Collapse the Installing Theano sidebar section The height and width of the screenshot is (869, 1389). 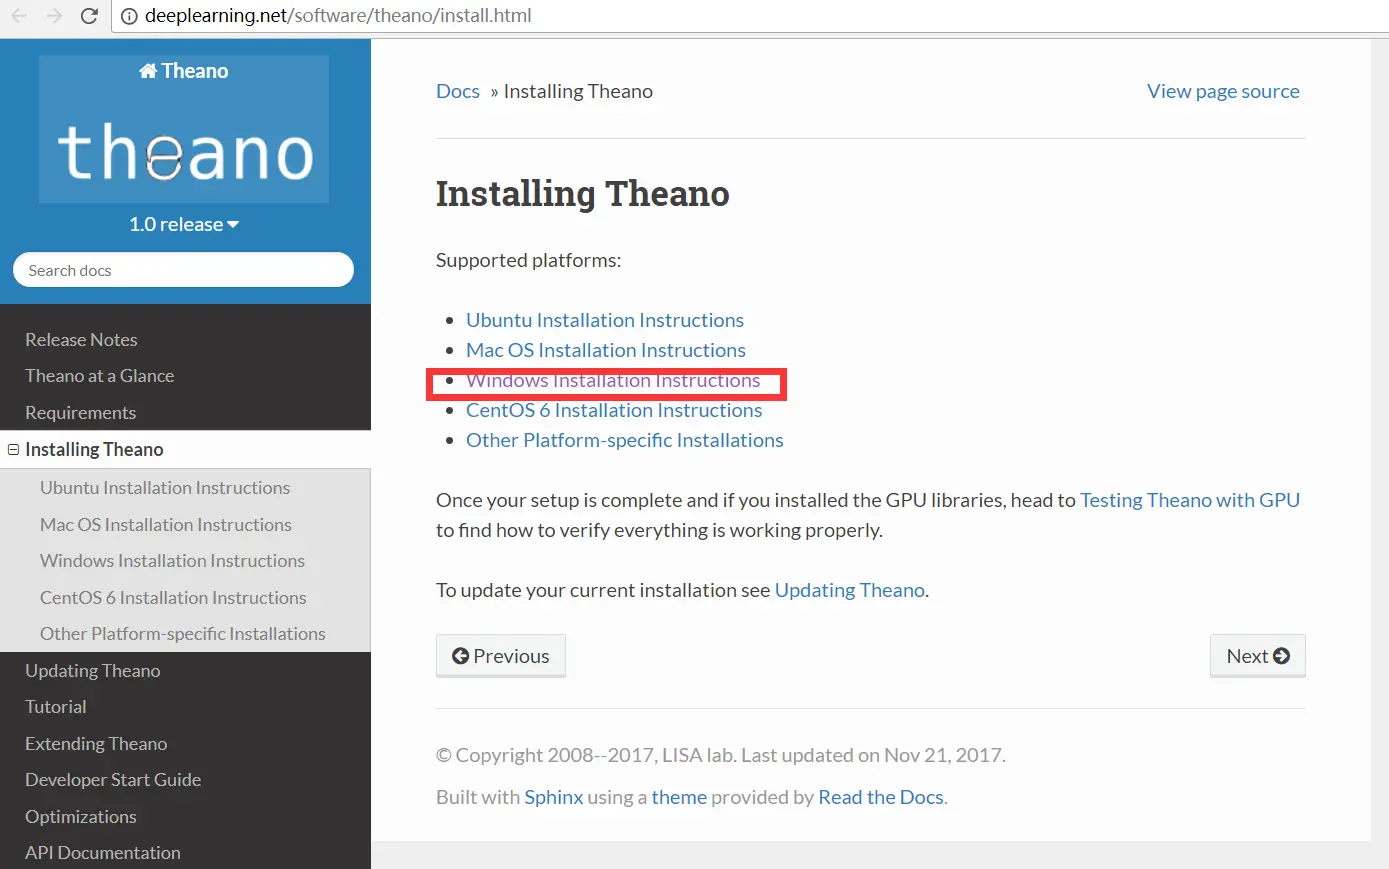click(13, 450)
